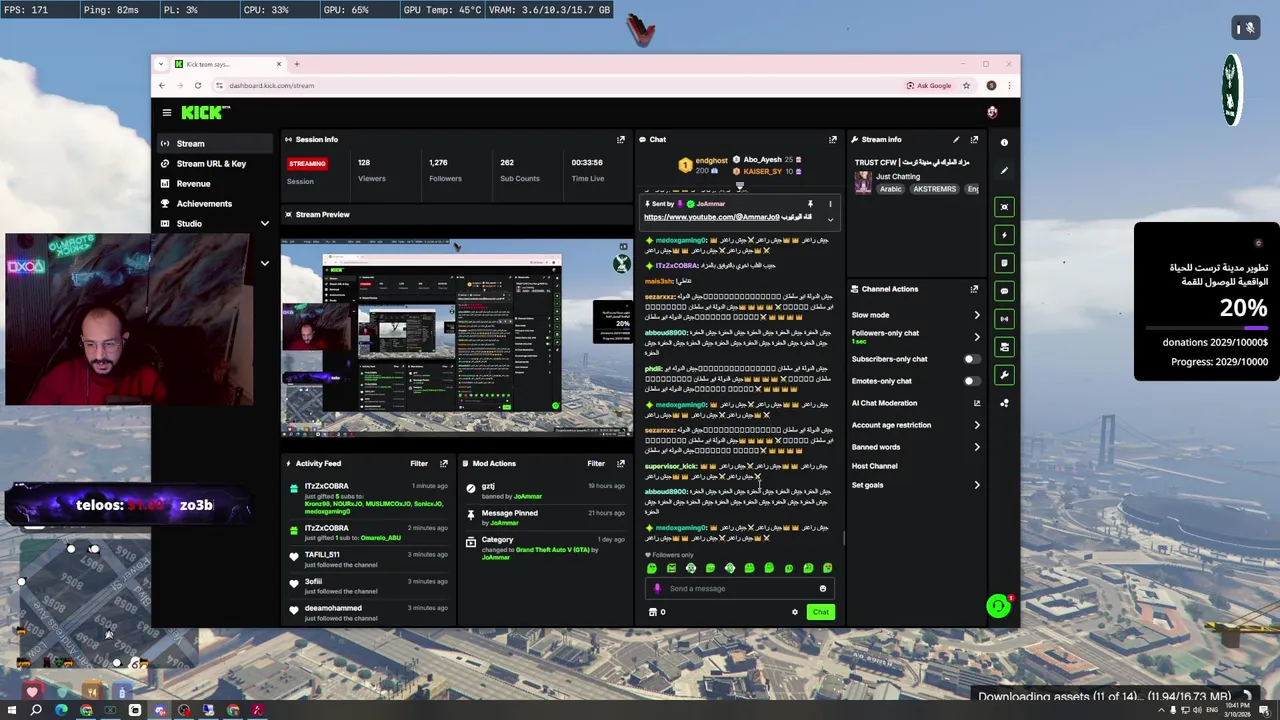
Task: Open Stream in the sidebar
Action: pyautogui.click(x=213, y=143)
